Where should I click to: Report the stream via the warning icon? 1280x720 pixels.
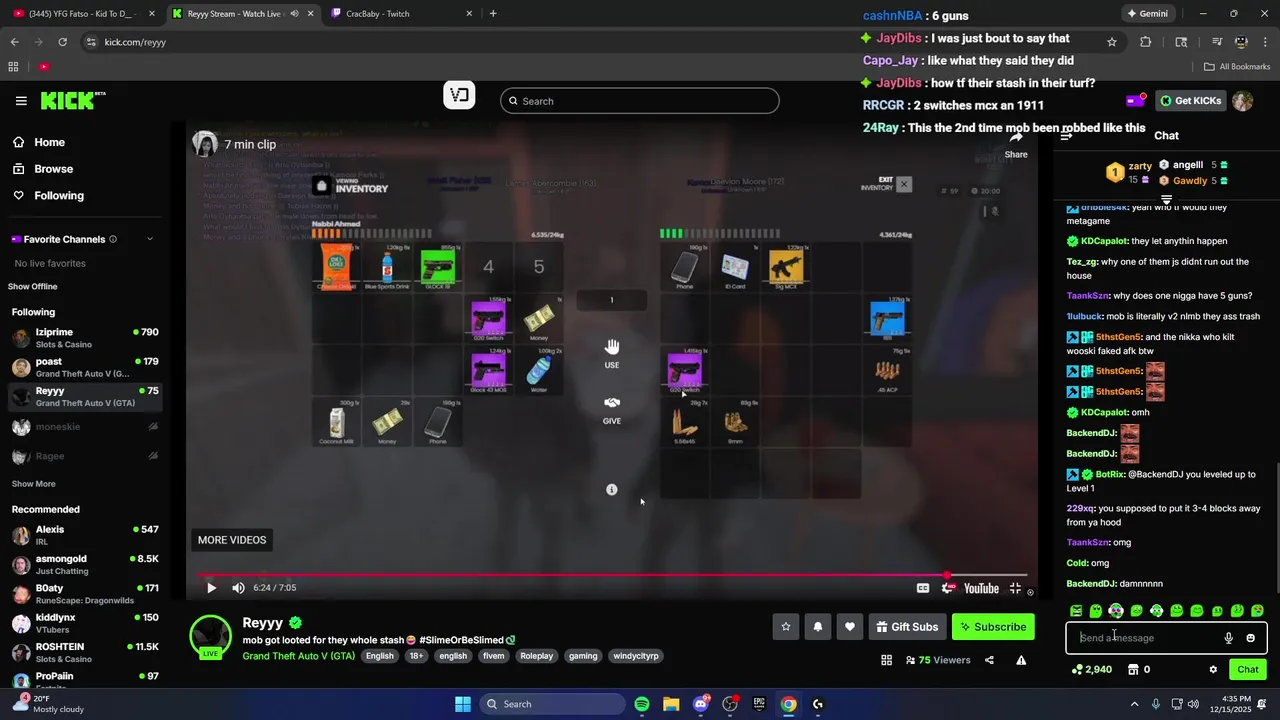point(1021,660)
